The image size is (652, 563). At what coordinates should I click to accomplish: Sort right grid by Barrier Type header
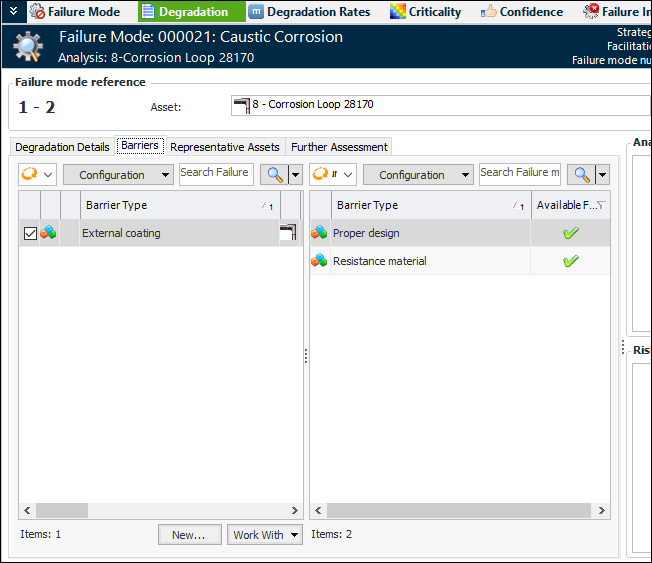pos(431,205)
